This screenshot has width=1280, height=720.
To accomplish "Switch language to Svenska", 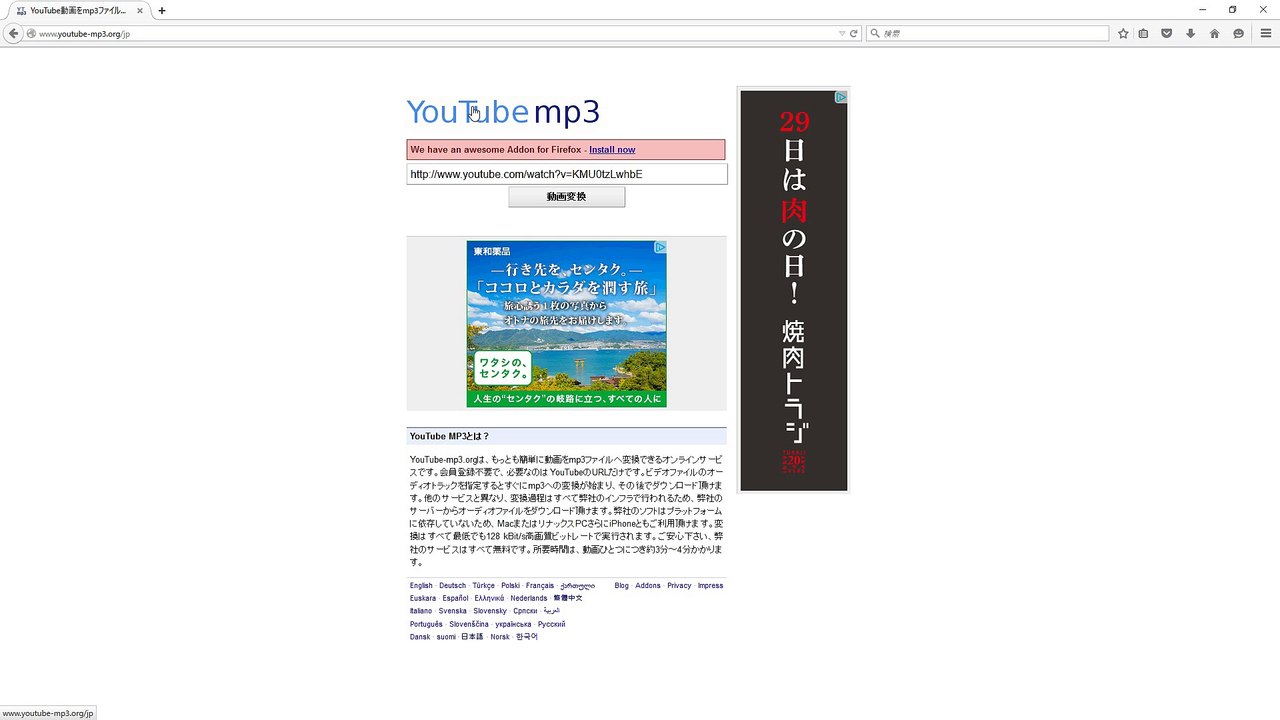I will click(x=453, y=611).
